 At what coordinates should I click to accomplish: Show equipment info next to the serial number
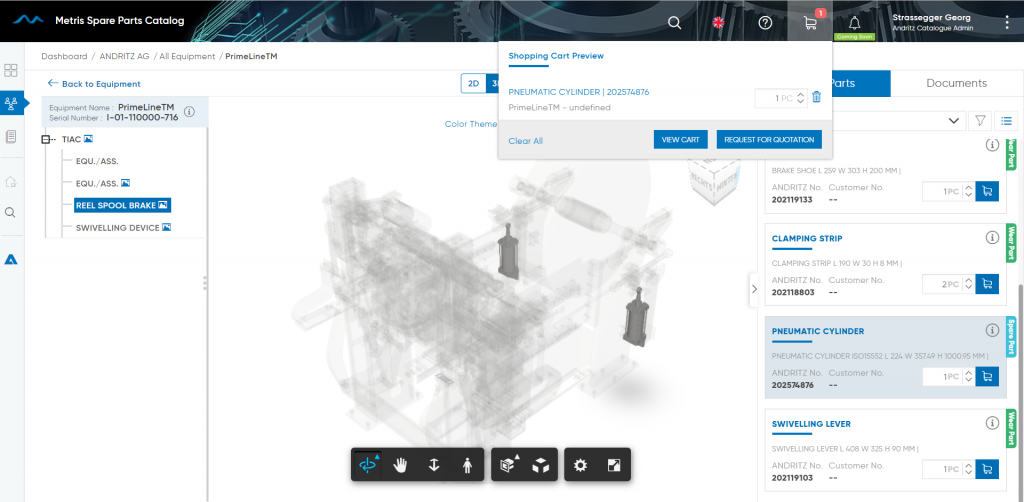tap(189, 112)
